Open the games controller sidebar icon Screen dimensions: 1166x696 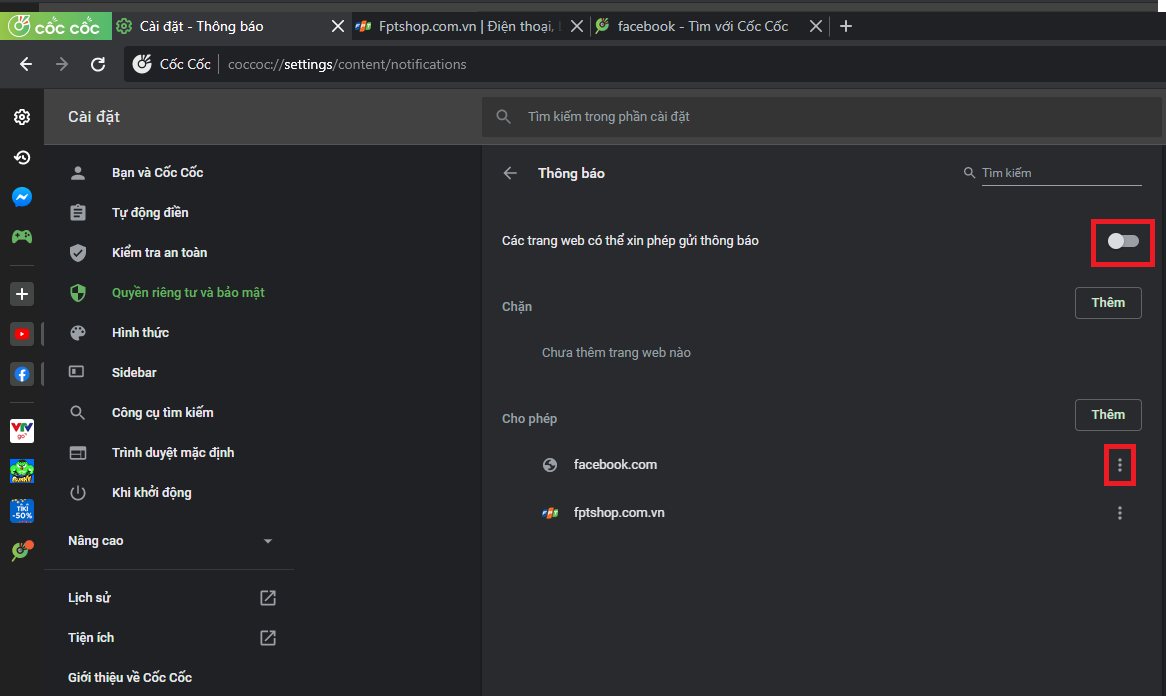22,236
